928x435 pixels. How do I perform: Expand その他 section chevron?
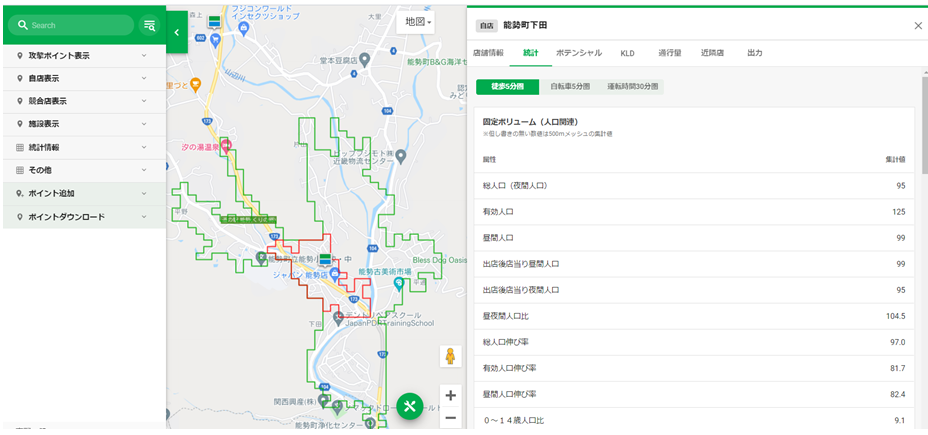tap(144, 170)
